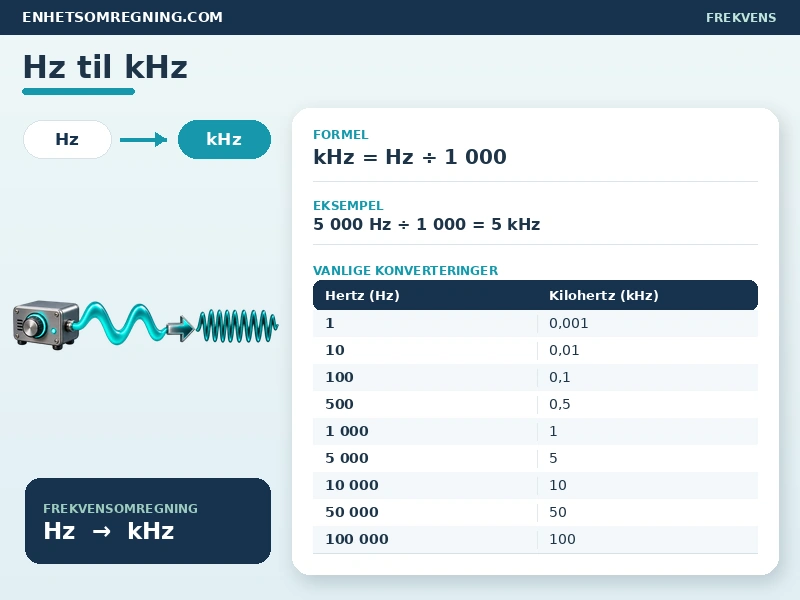Select the white Hz unit pill
Screen dimensions: 800x600
point(67,139)
